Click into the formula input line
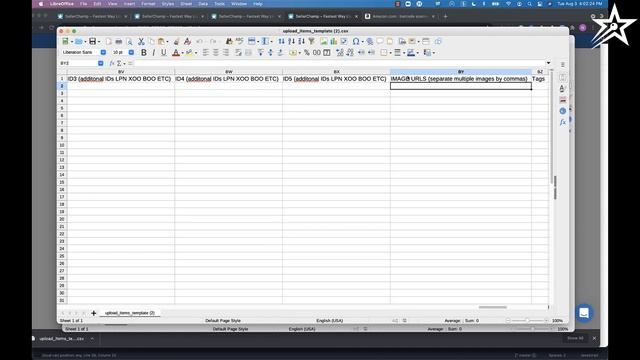The height and width of the screenshot is (360, 640). click(339, 63)
